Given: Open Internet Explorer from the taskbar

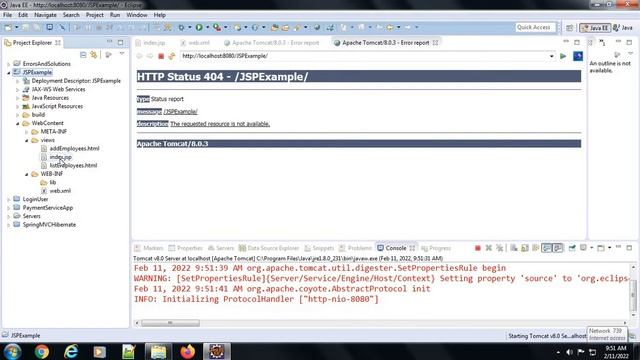Looking at the screenshot, I should [71, 351].
